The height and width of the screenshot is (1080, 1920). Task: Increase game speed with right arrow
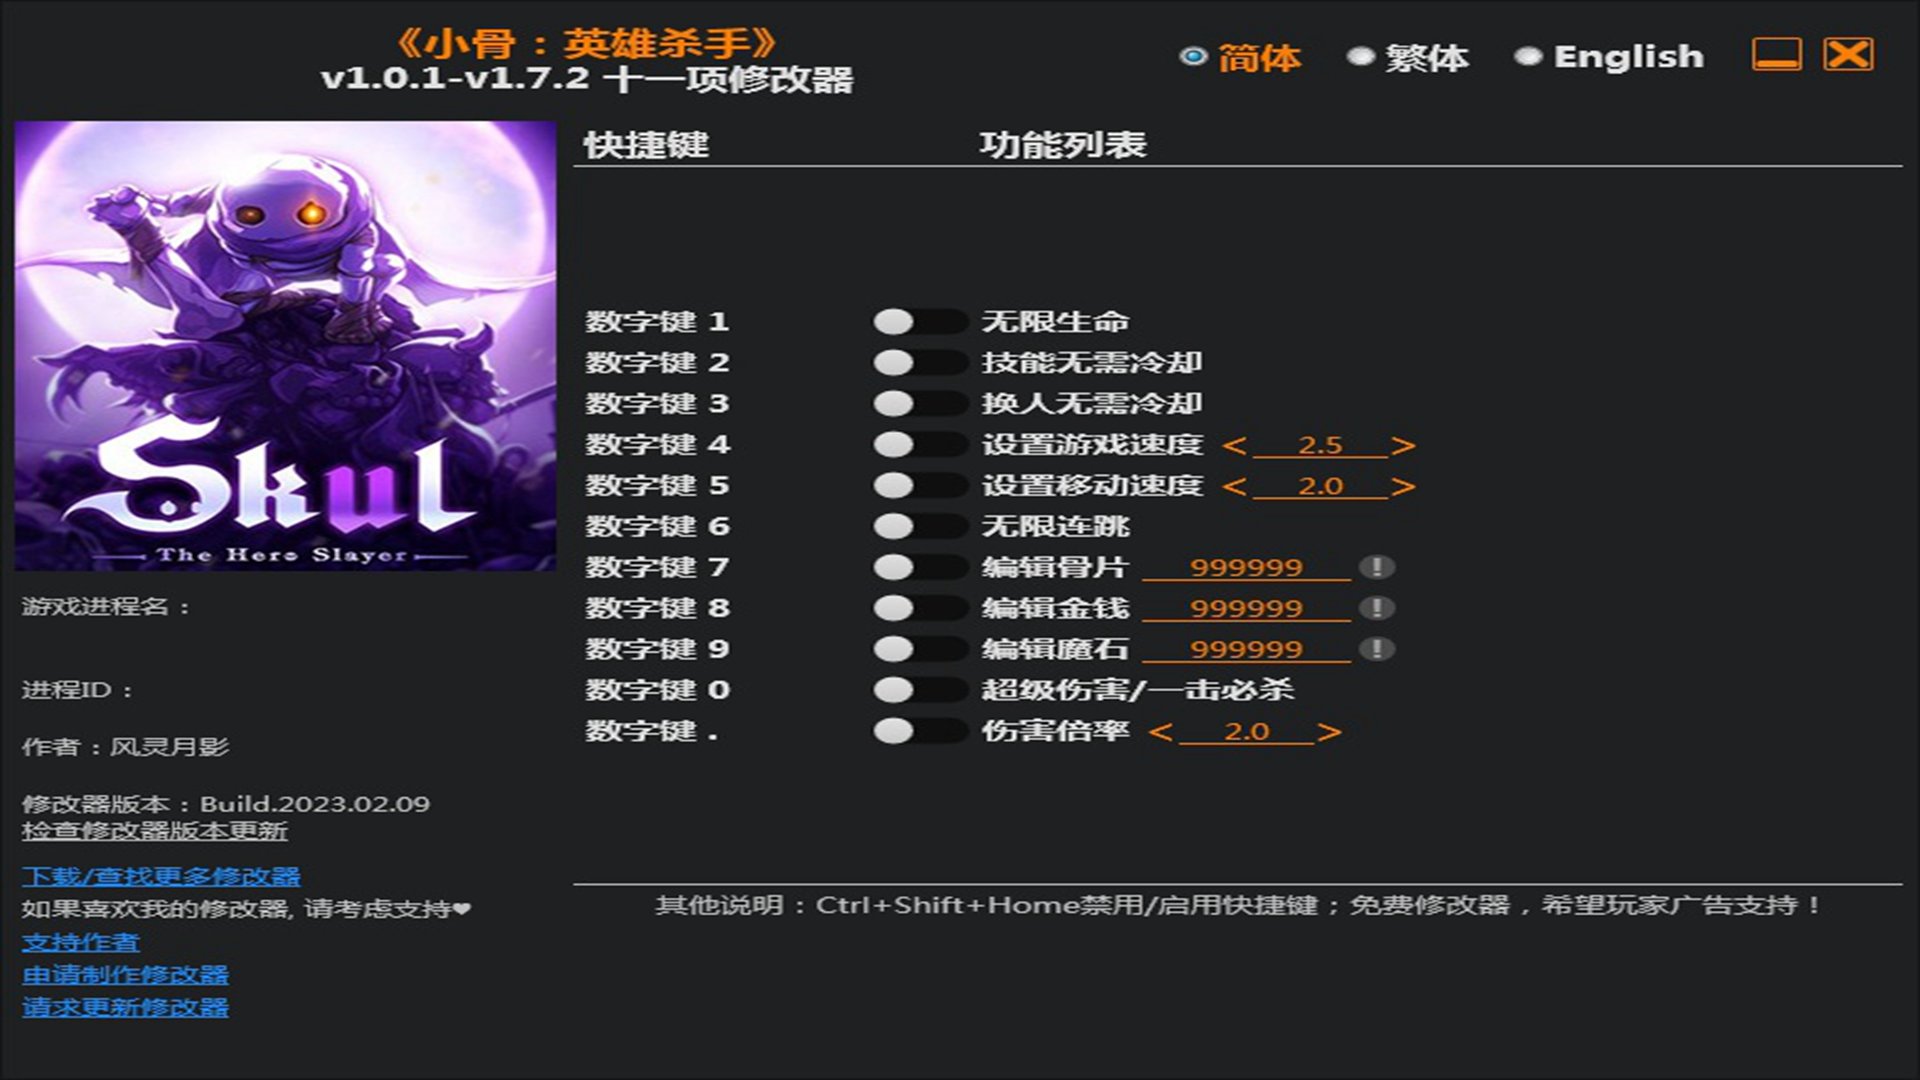click(x=1403, y=446)
